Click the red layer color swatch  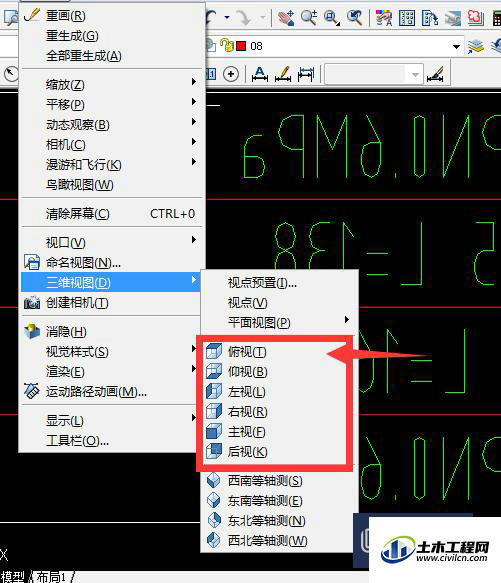241,46
